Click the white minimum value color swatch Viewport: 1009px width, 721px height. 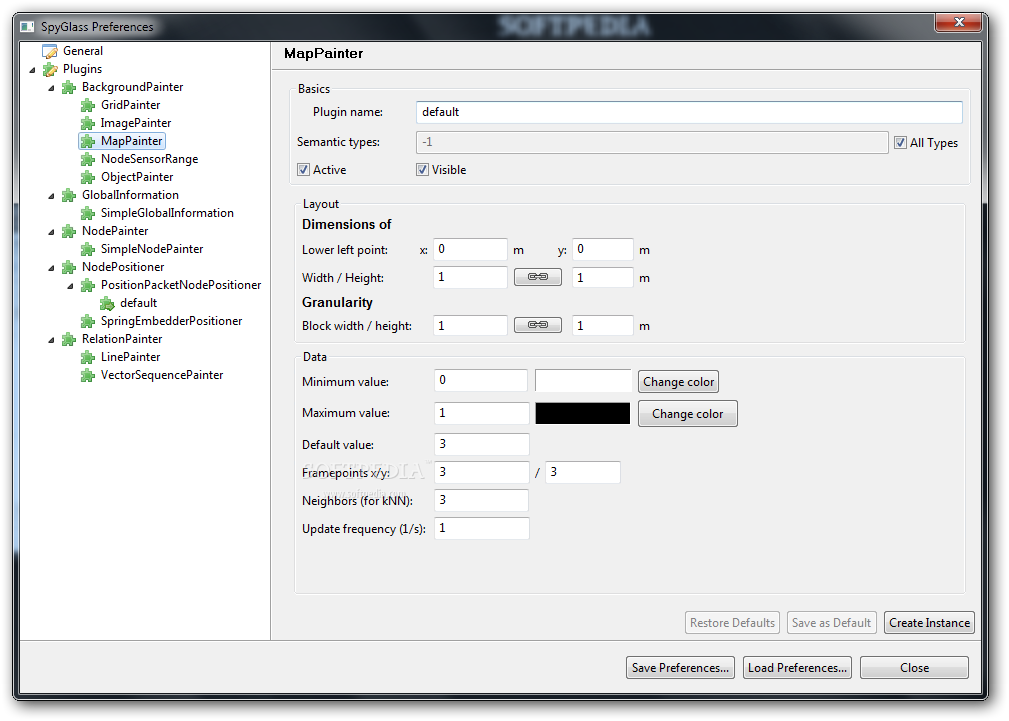(x=583, y=380)
